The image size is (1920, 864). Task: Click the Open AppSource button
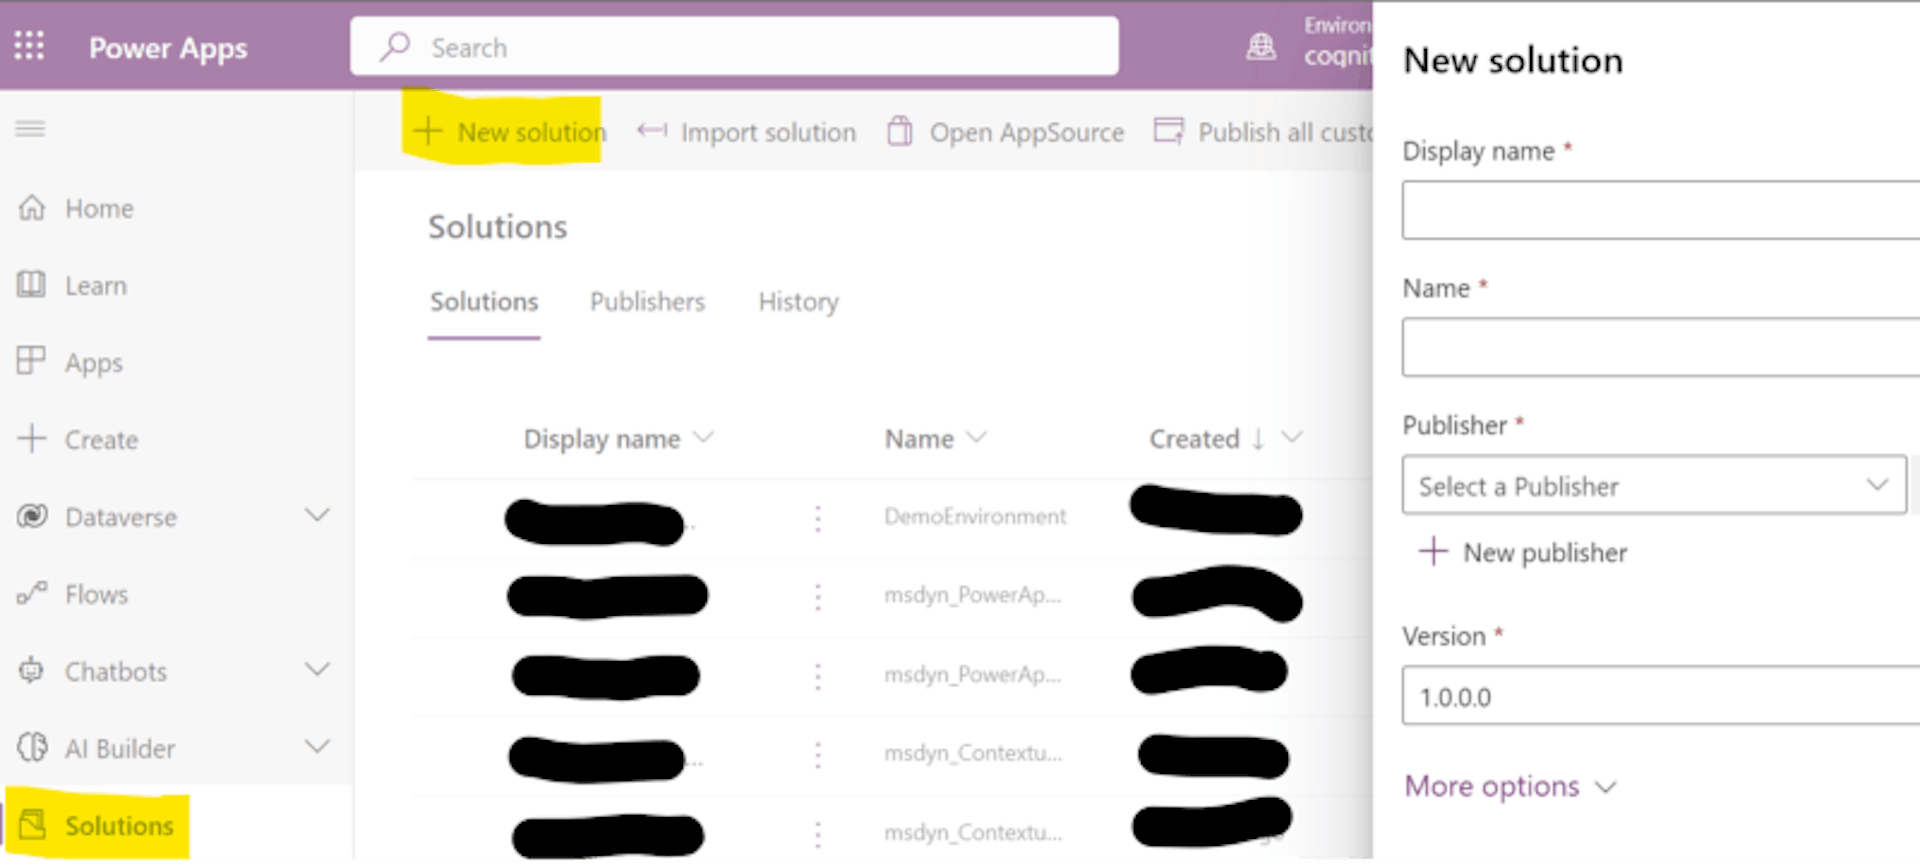(1005, 131)
